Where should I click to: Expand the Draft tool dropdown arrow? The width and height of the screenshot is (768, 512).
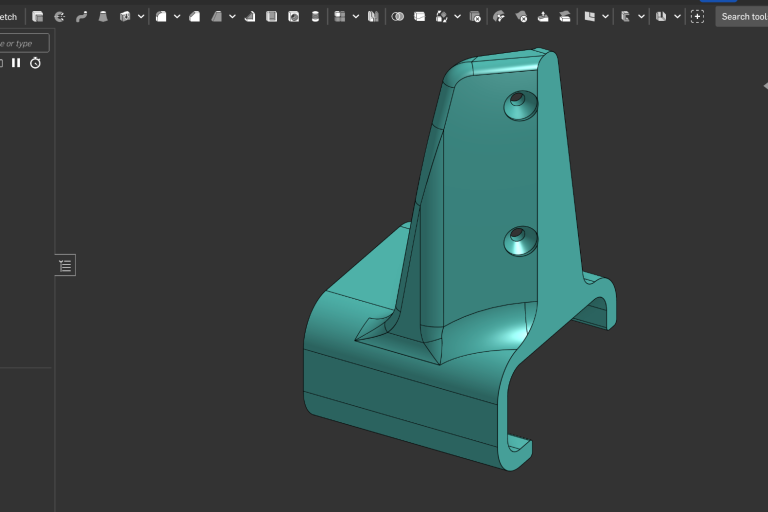click(x=232, y=17)
